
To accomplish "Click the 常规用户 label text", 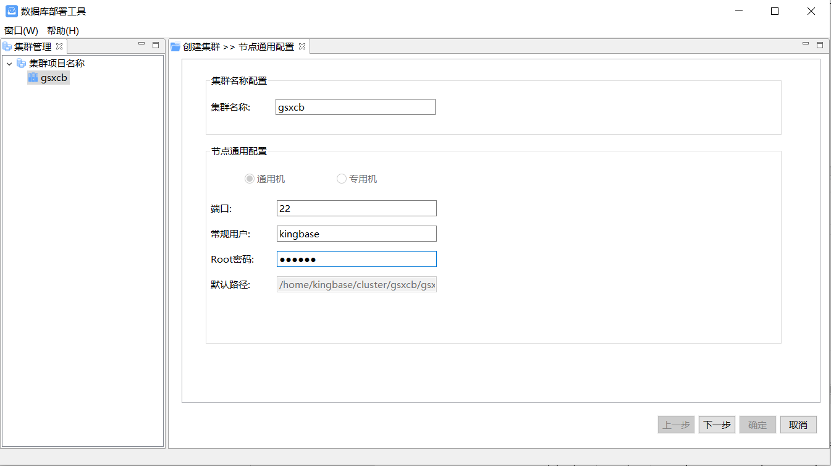I will 230,234.
